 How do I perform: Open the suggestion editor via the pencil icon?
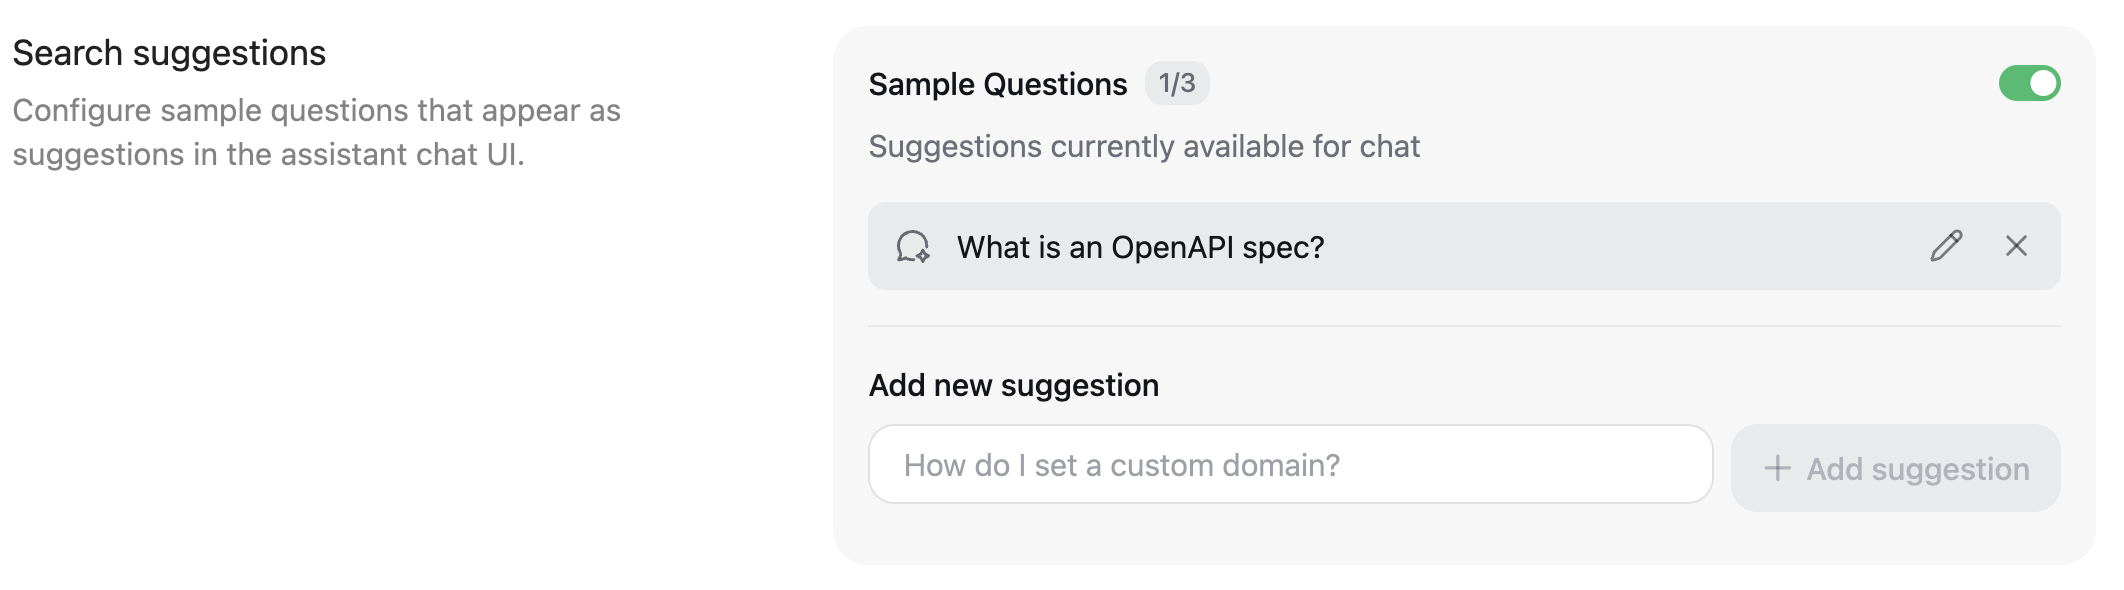tap(1945, 246)
